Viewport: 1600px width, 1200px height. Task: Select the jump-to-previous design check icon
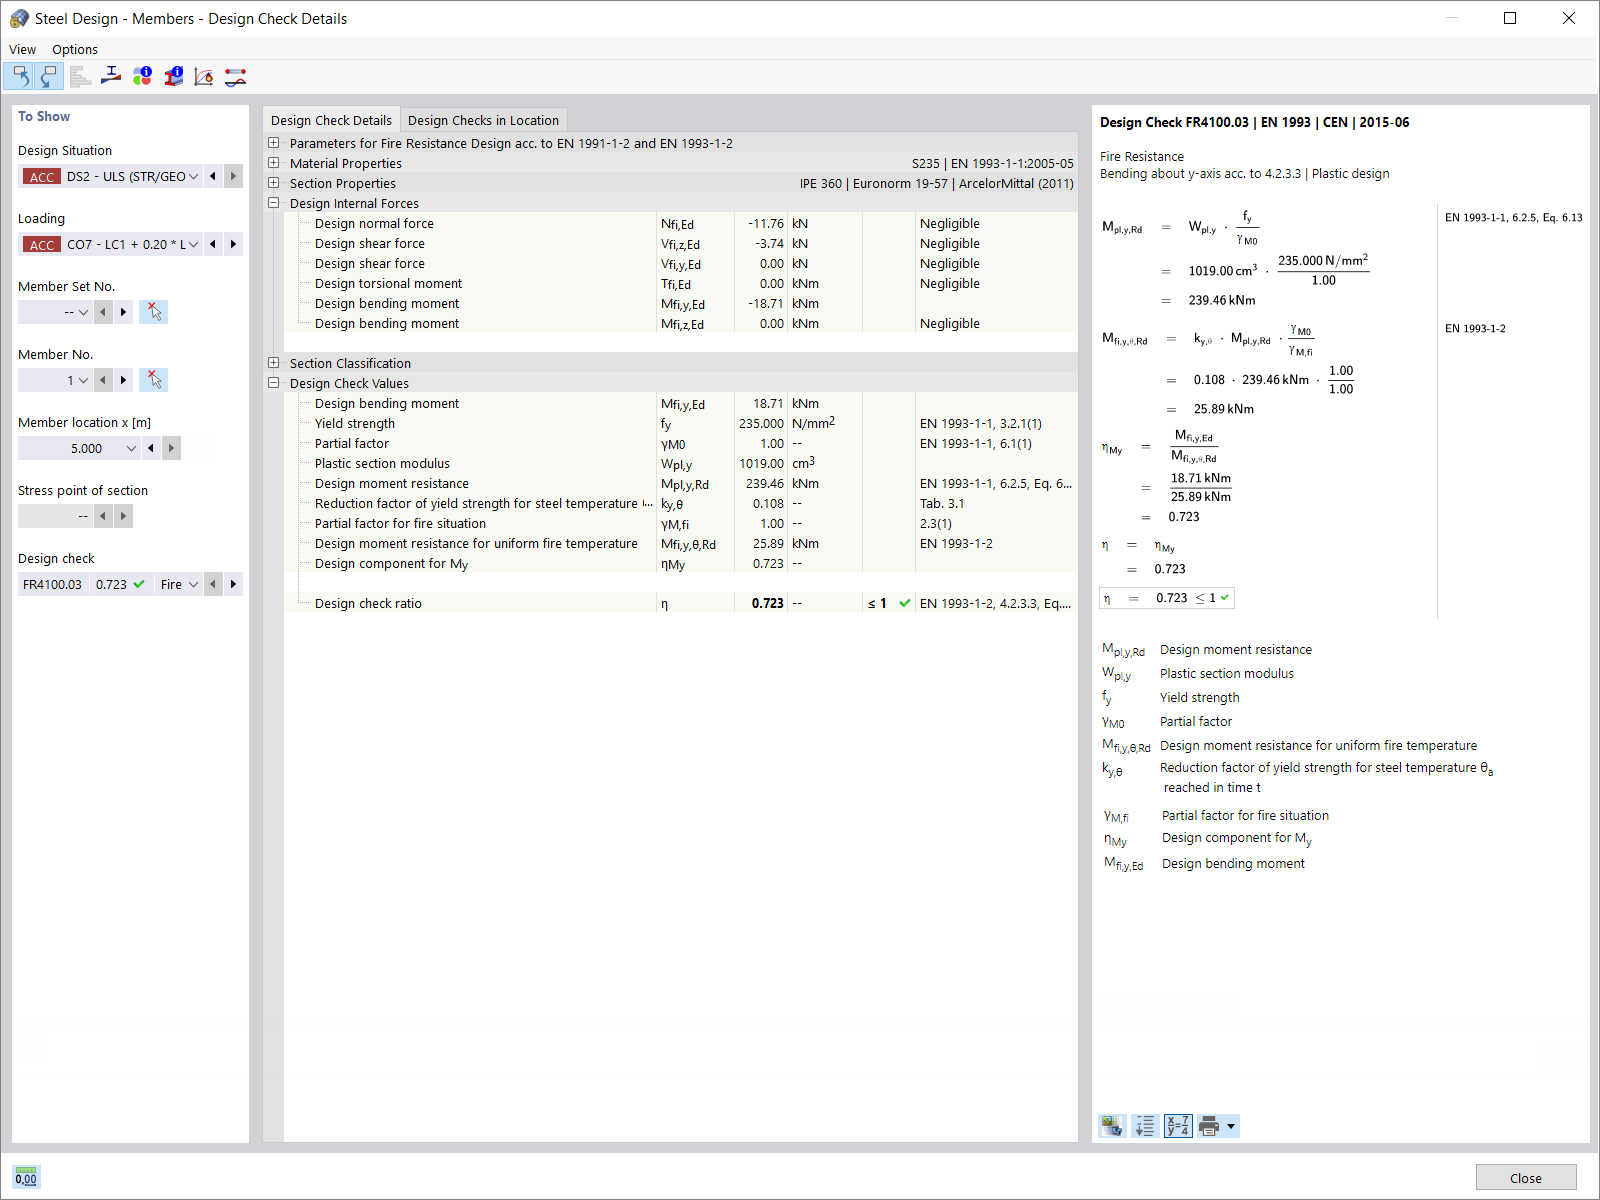[x=20, y=76]
